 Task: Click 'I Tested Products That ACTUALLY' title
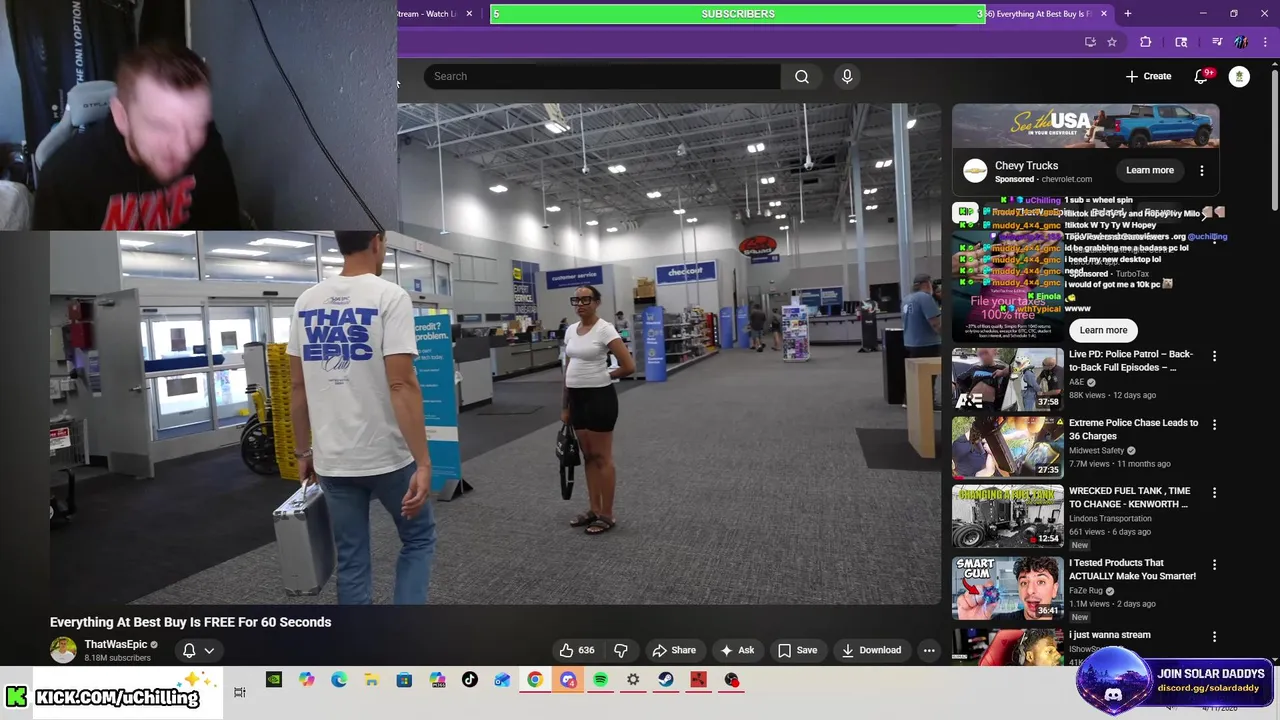tap(1132, 569)
